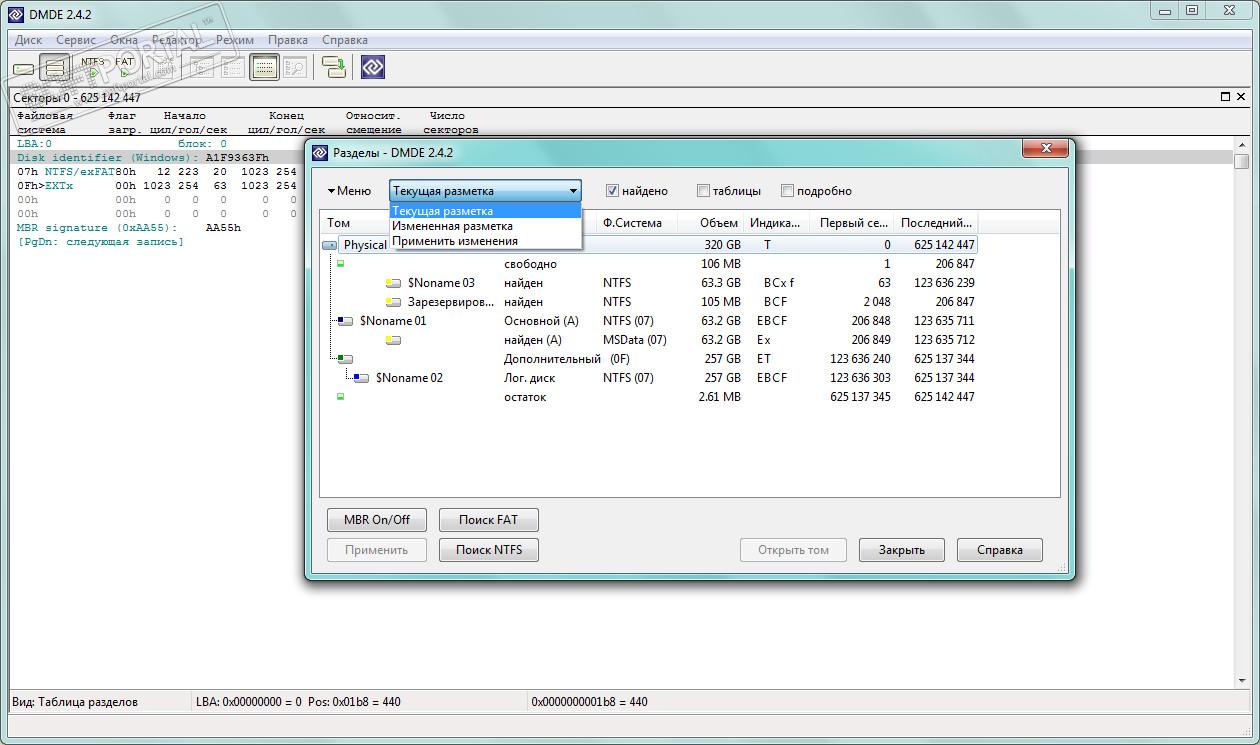This screenshot has height=745, width=1260.
Task: Click the blue DMDE logo toolbar icon
Action: (373, 68)
